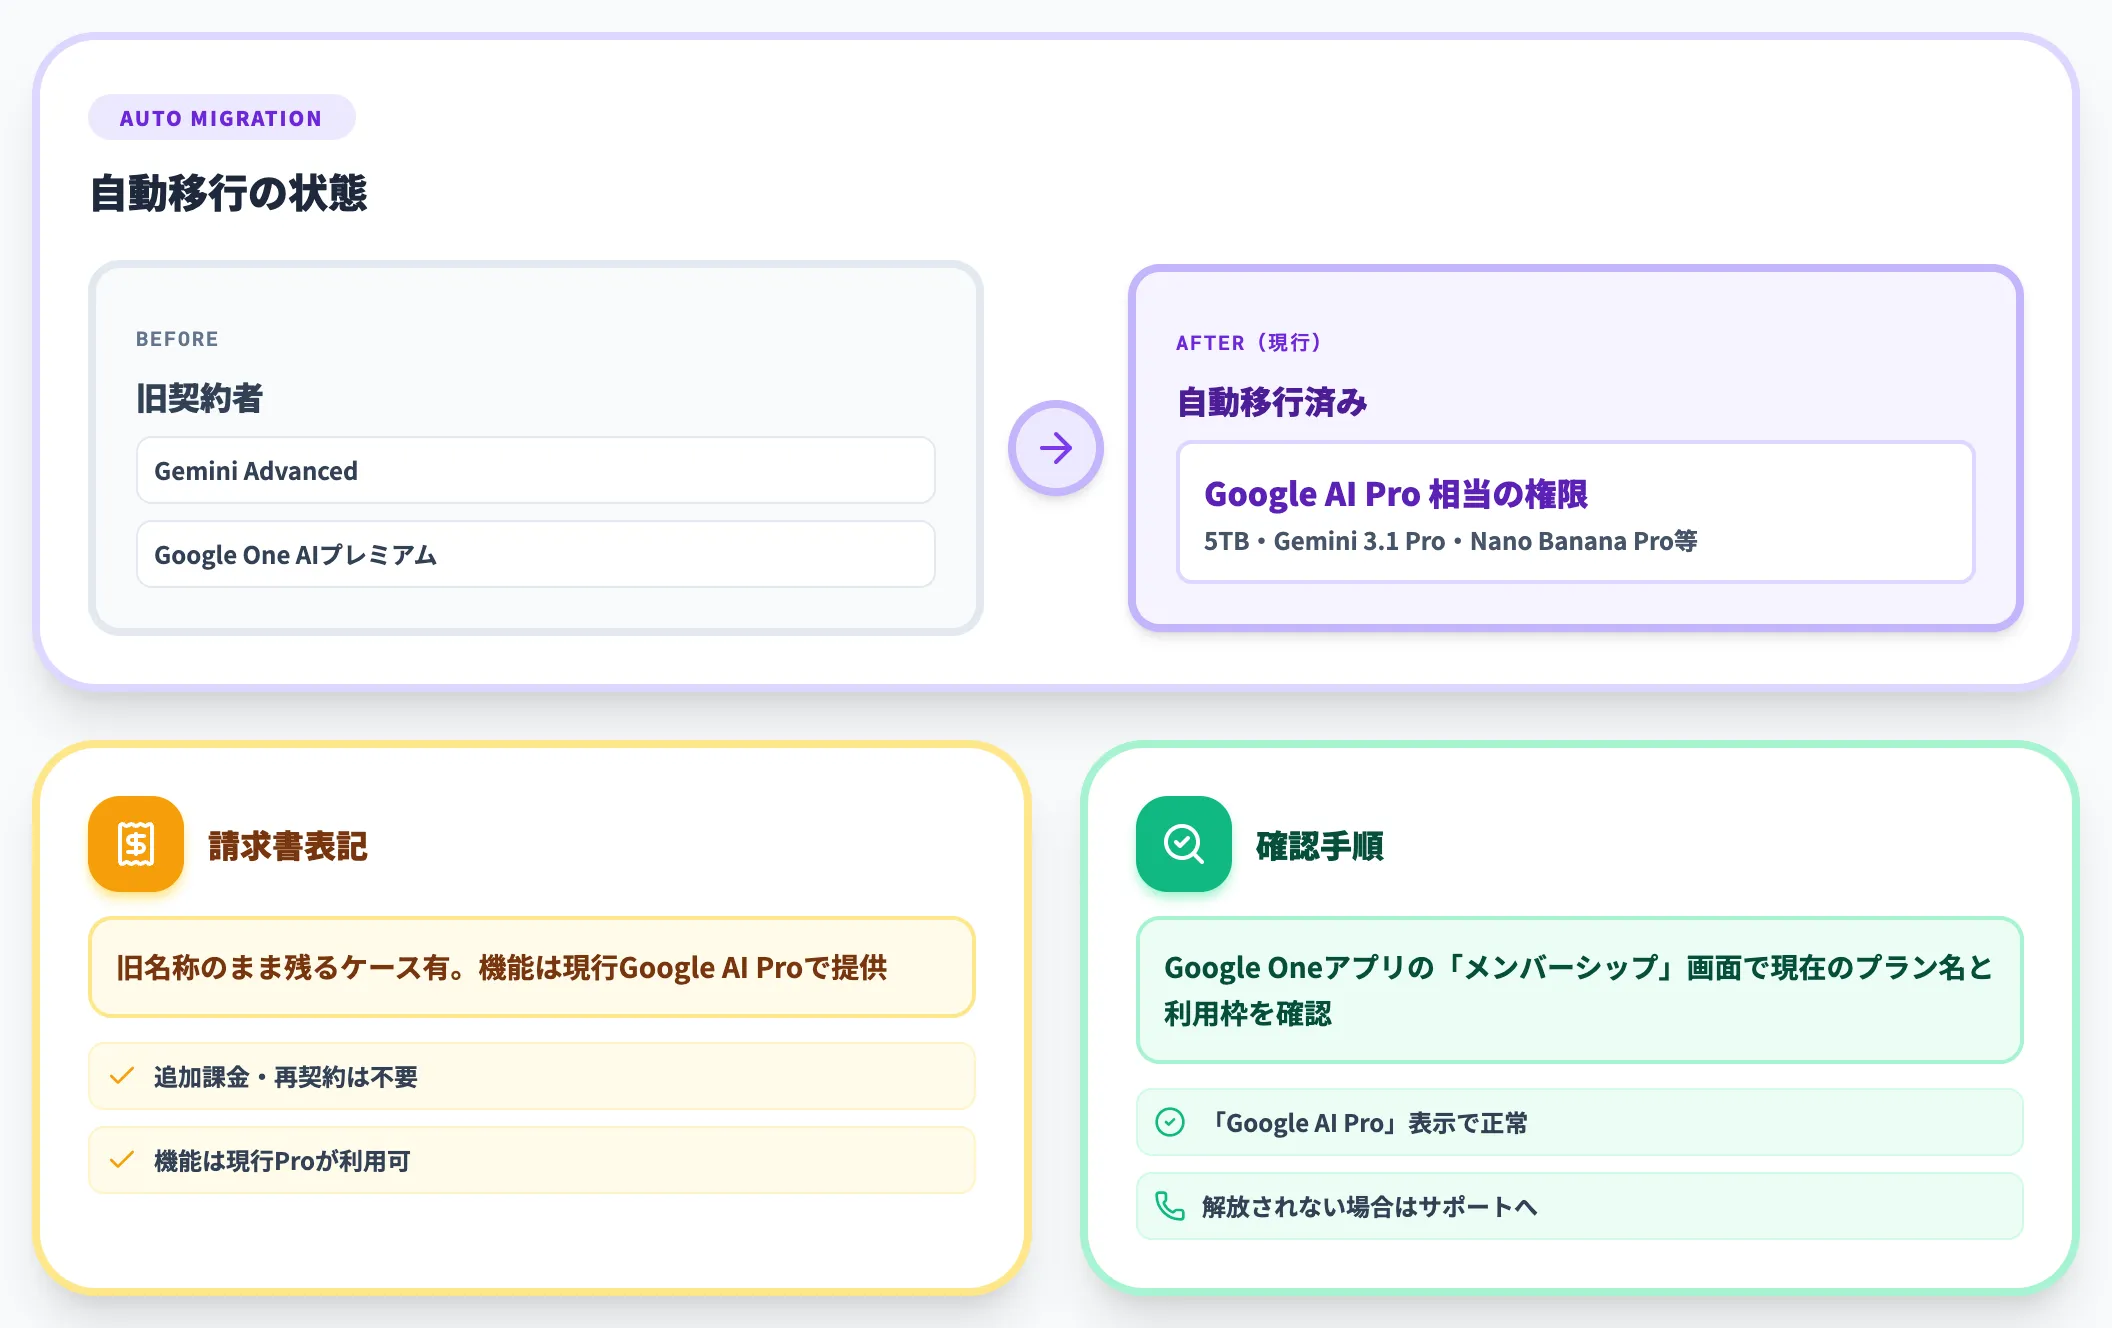Click the 旧名称のまま残るケース有 notice
This screenshot has height=1328, width=2112.
click(x=532, y=967)
